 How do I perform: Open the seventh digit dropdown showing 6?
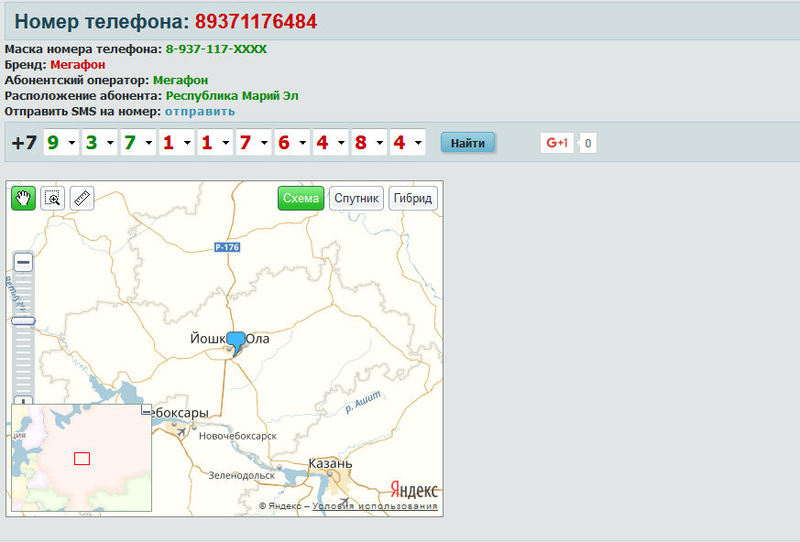[x=292, y=142]
